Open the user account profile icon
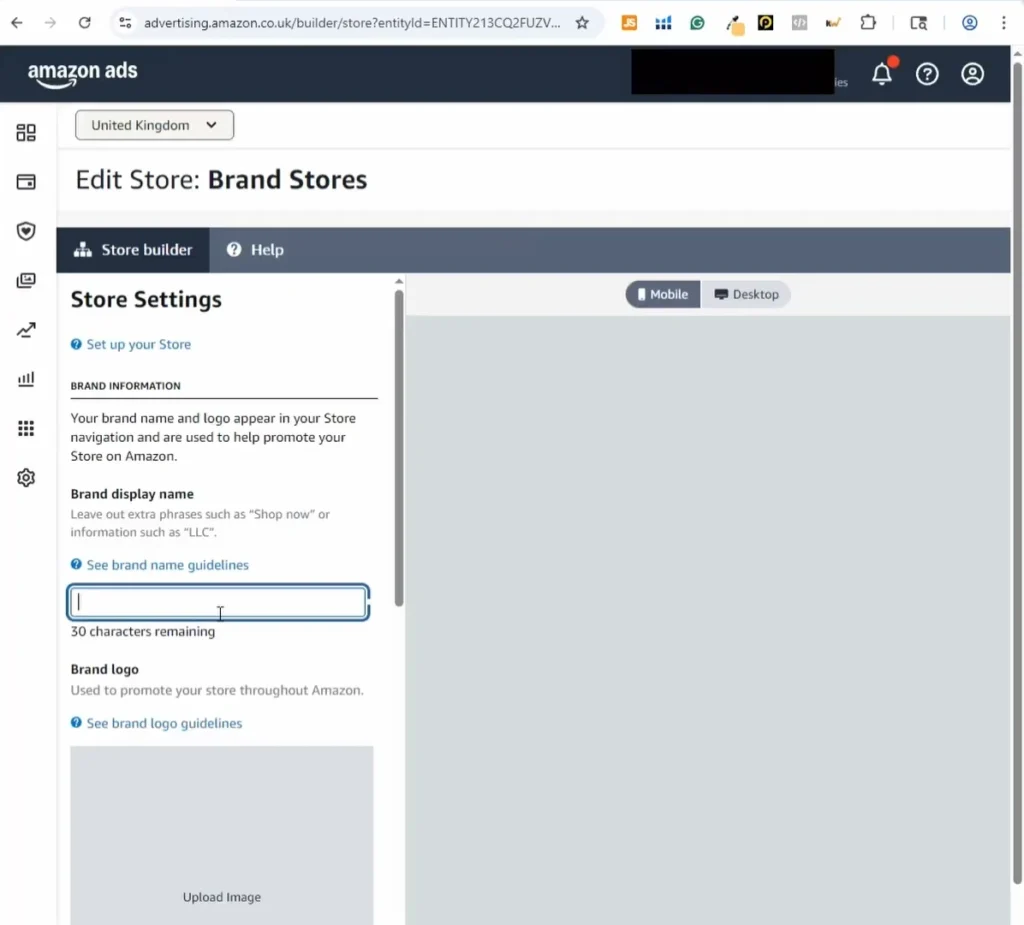Viewport: 1024px width, 925px height. pos(972,74)
